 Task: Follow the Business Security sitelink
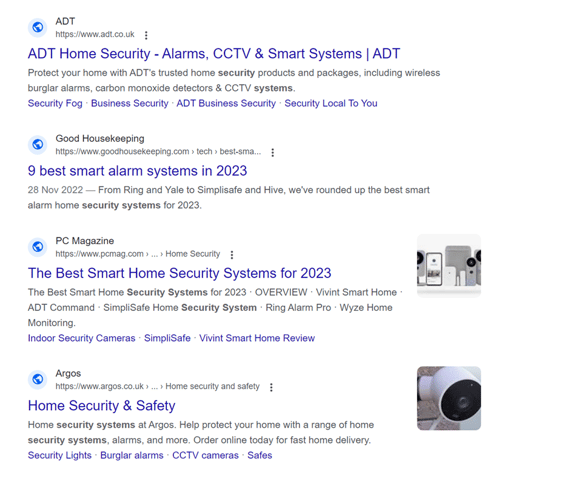[129, 104]
